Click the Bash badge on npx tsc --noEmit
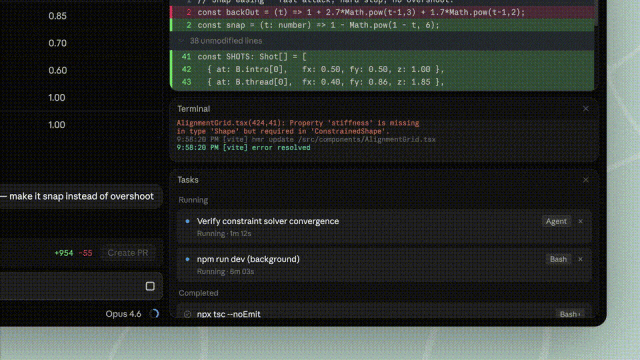The image size is (640, 360). click(x=570, y=314)
